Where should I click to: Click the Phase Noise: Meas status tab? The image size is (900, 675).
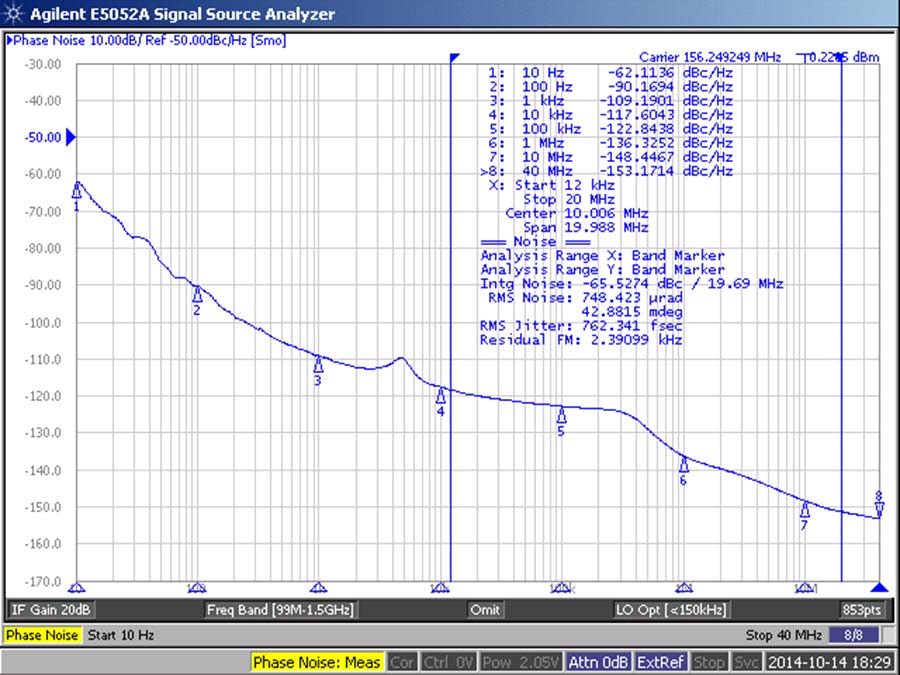[316, 662]
